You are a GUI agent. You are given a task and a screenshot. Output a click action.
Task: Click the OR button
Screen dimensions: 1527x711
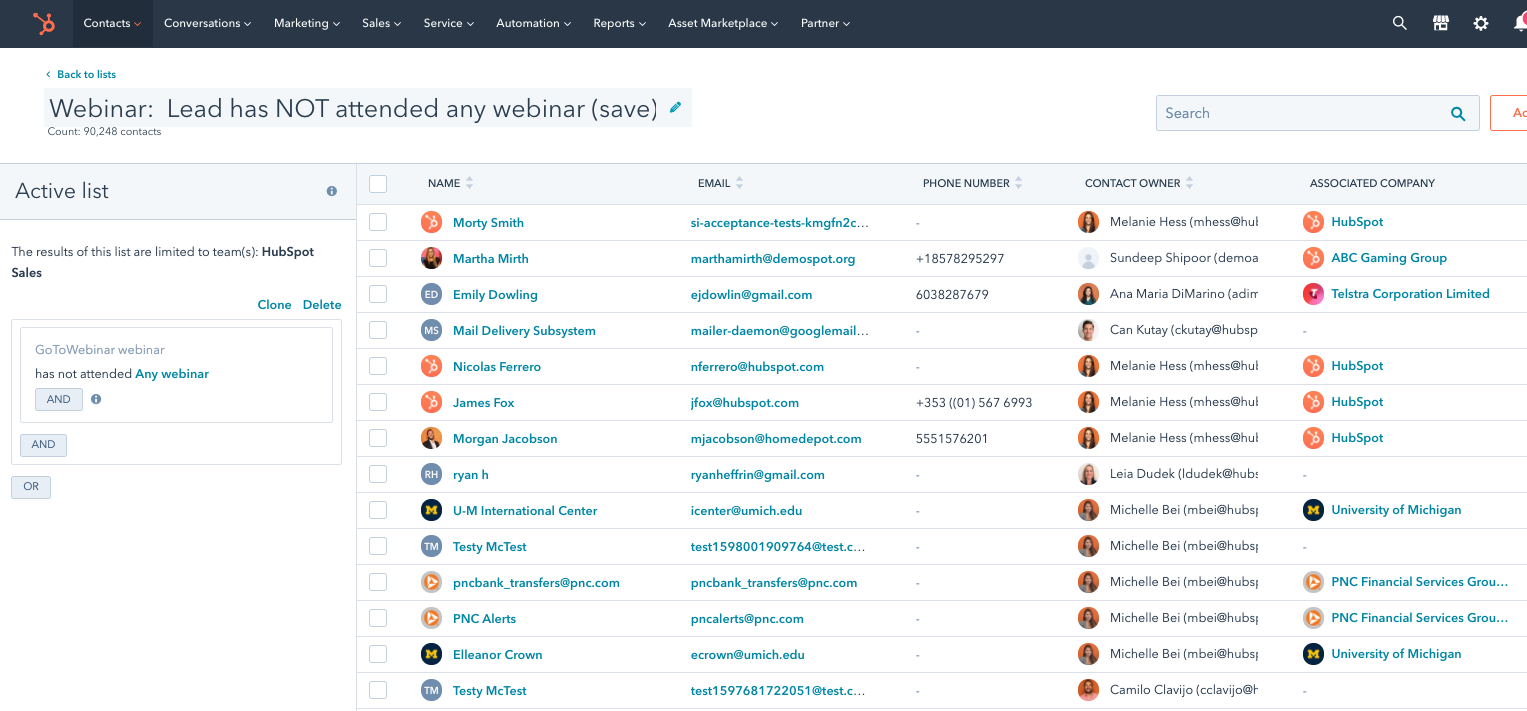point(31,487)
